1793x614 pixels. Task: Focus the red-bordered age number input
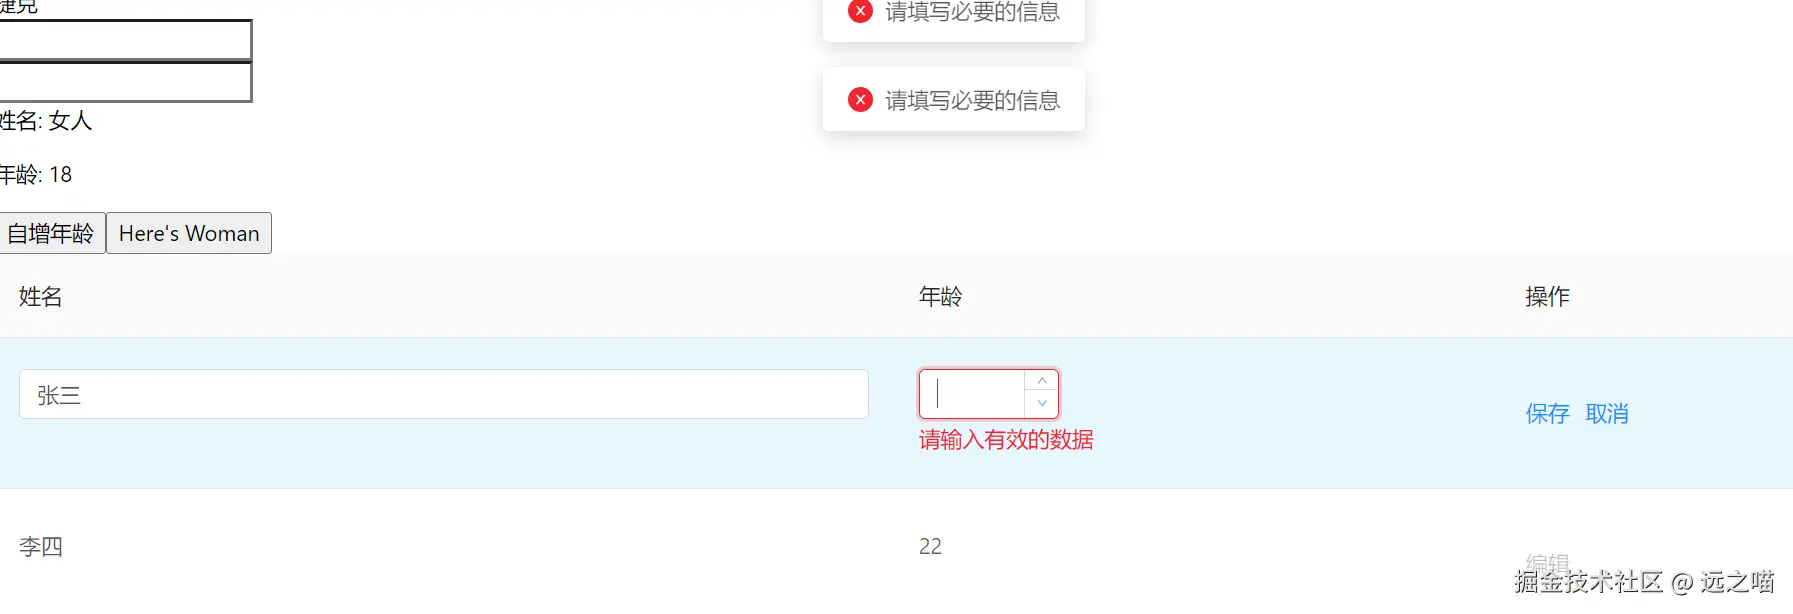[973, 394]
